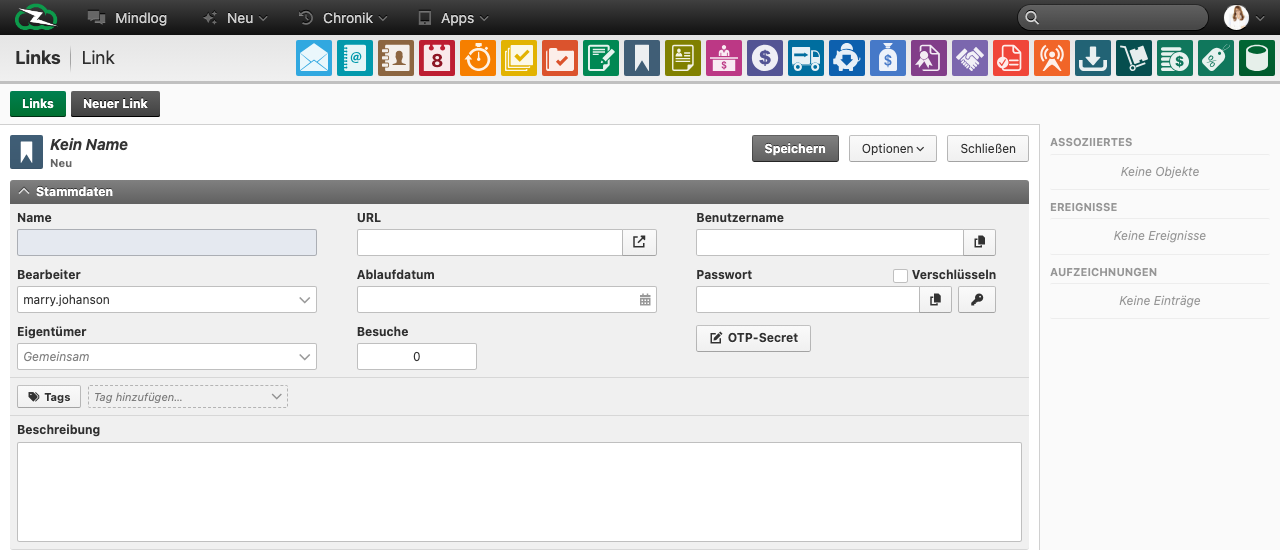Open the purple dollar coin icon
Viewport: 1280px width, 550px height.
tap(765, 58)
